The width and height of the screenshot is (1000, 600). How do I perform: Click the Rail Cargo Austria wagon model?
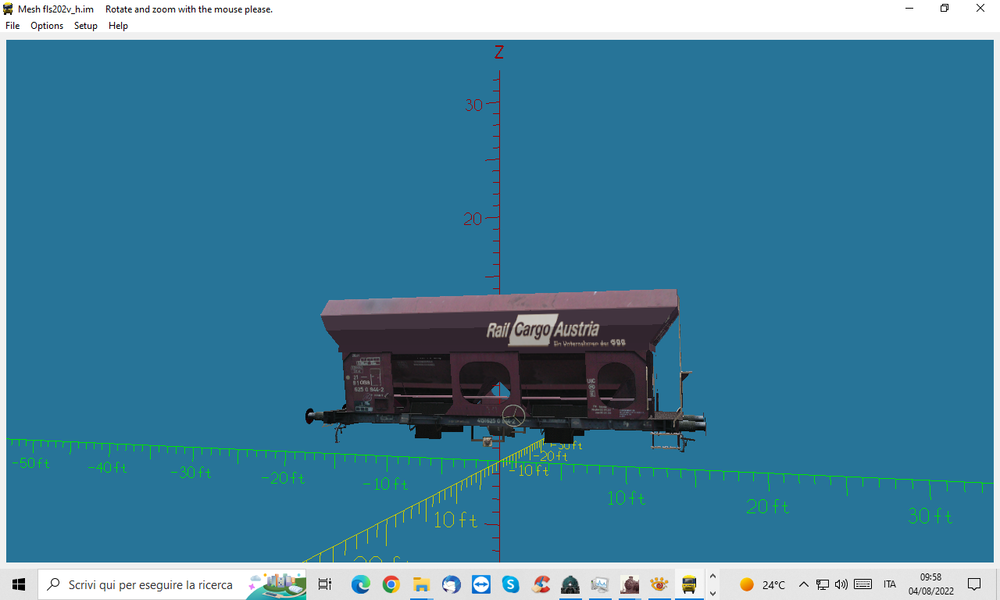click(506, 369)
